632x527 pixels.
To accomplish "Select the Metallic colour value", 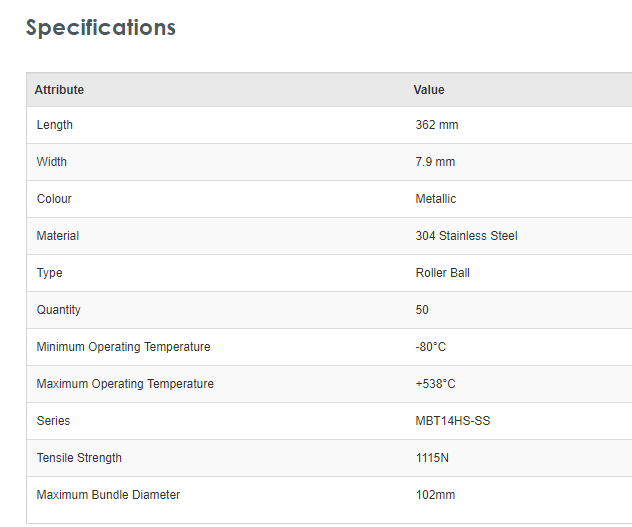I will 436,199.
